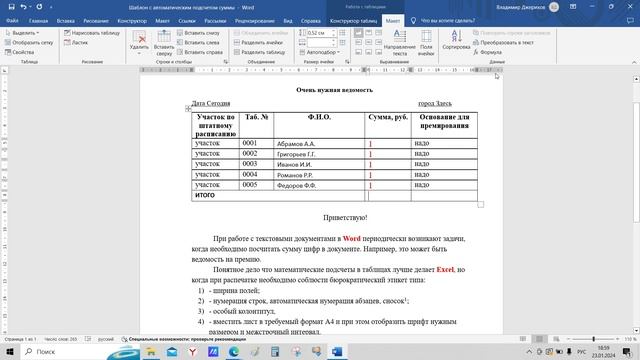Viewport: 640px width, 360px height.
Task: Toggle Отобразить сетку gridlines view
Action: click(29, 42)
